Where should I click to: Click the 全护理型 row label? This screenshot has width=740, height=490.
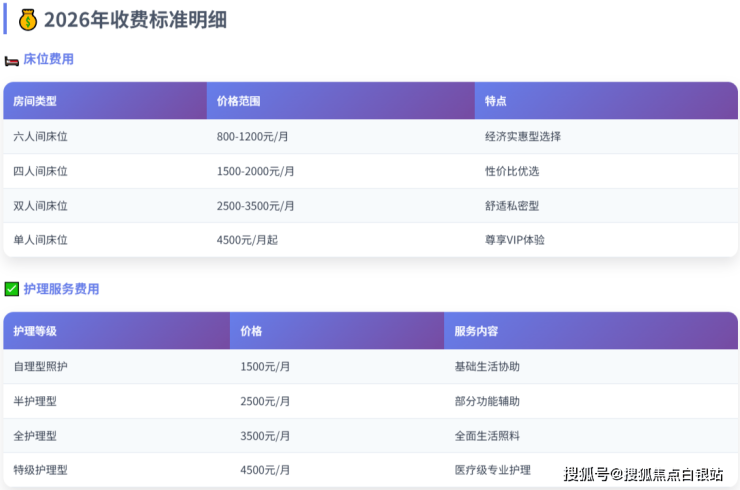coord(35,435)
